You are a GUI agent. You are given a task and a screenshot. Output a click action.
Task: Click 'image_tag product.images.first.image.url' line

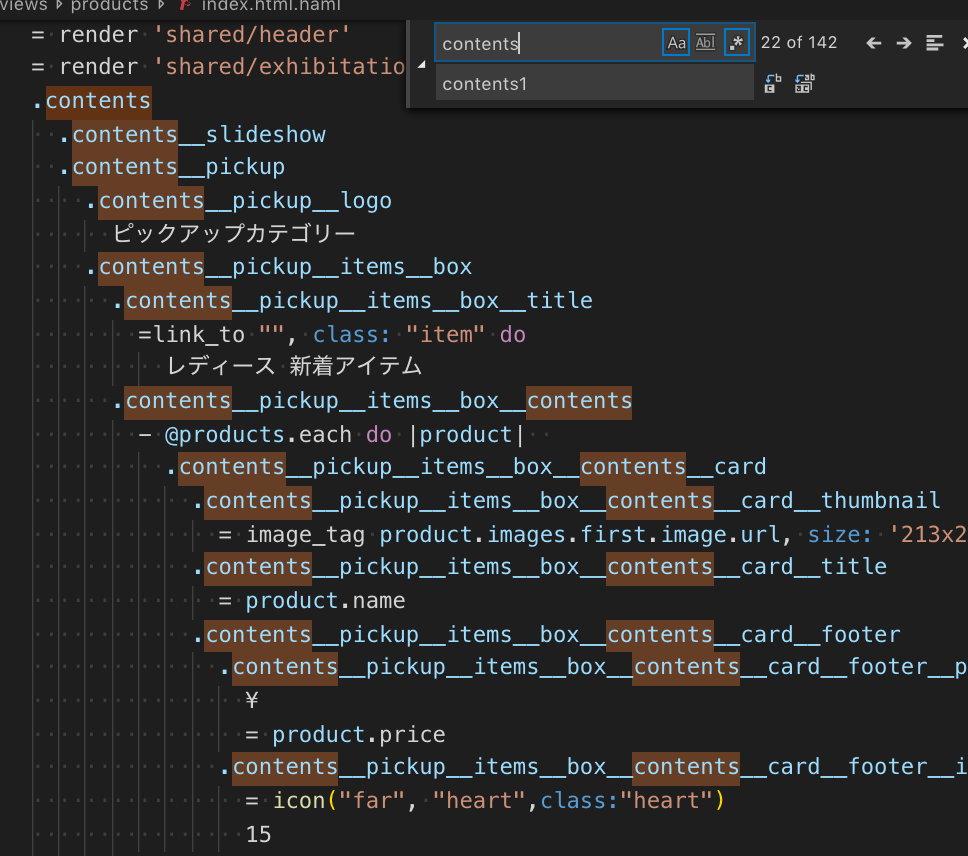click(x=593, y=534)
